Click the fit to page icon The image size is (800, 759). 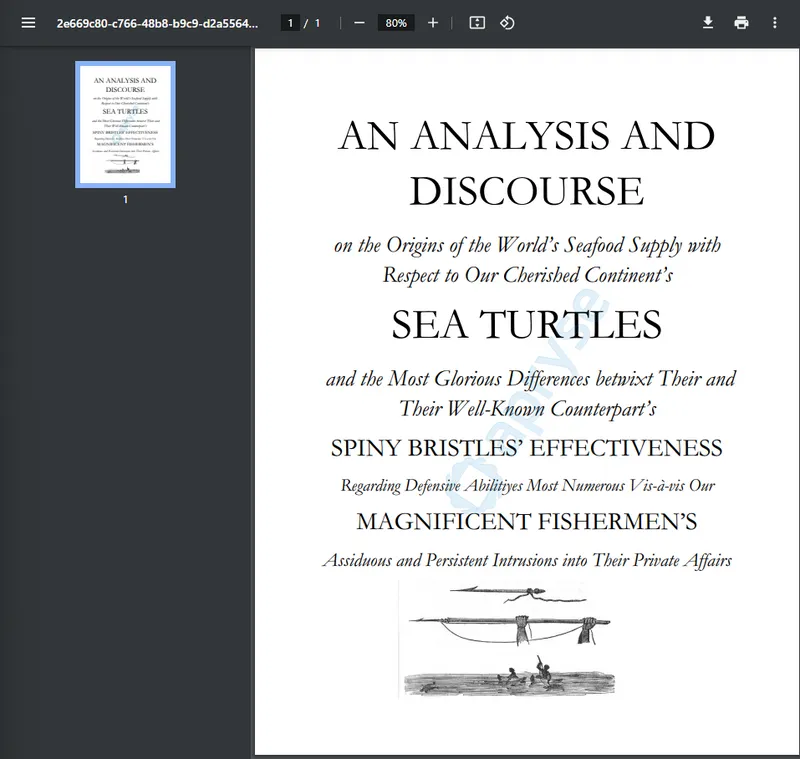[x=477, y=23]
